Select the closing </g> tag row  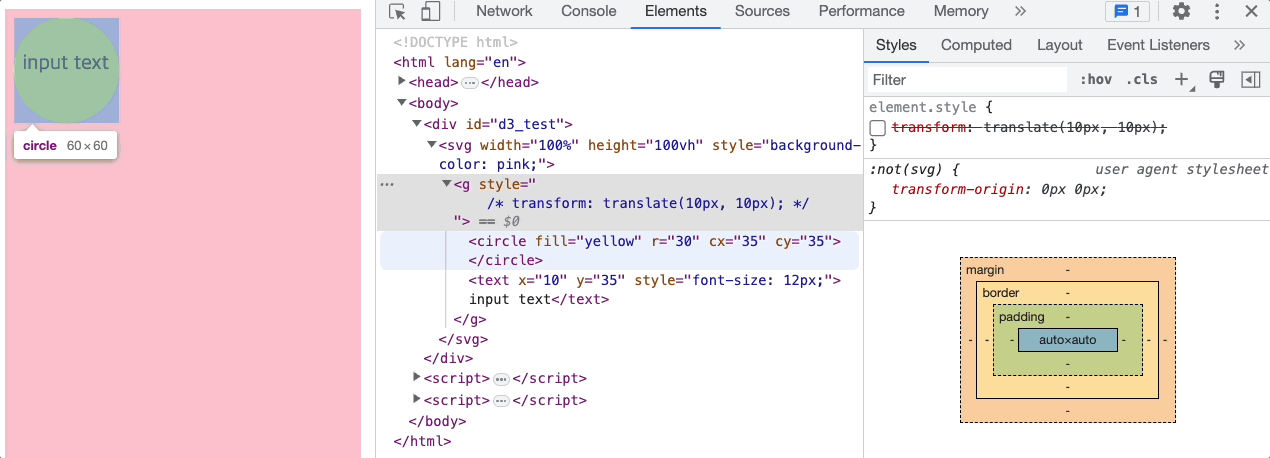[470, 320]
